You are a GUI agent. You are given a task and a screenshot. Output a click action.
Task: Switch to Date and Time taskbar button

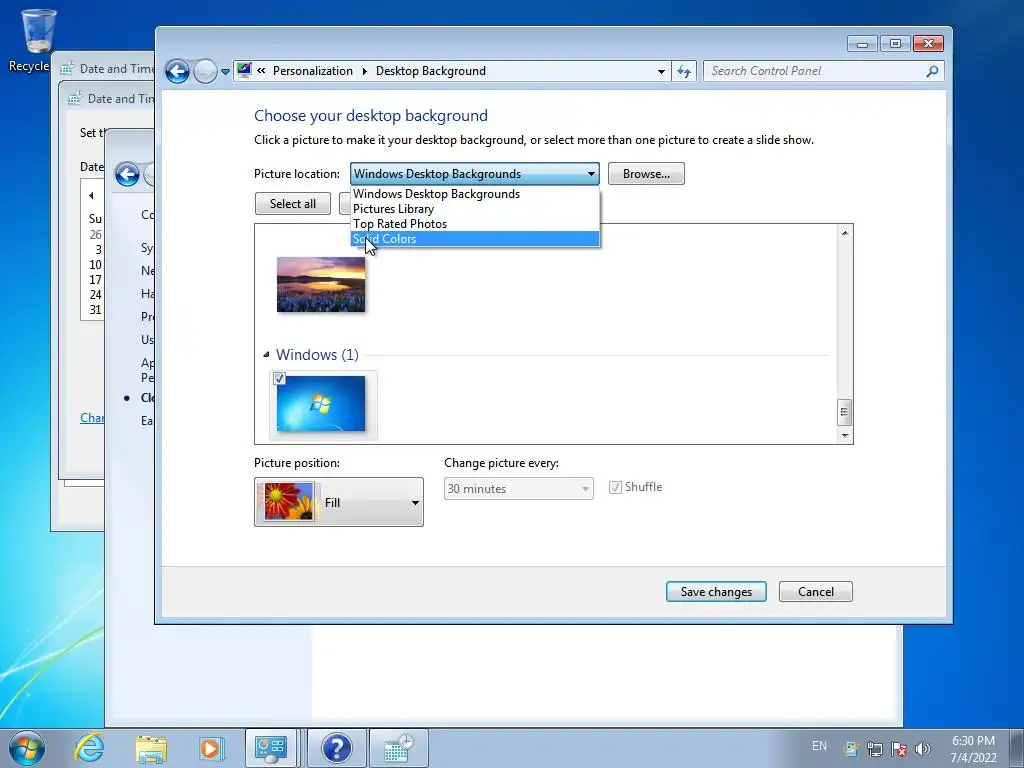[399, 748]
